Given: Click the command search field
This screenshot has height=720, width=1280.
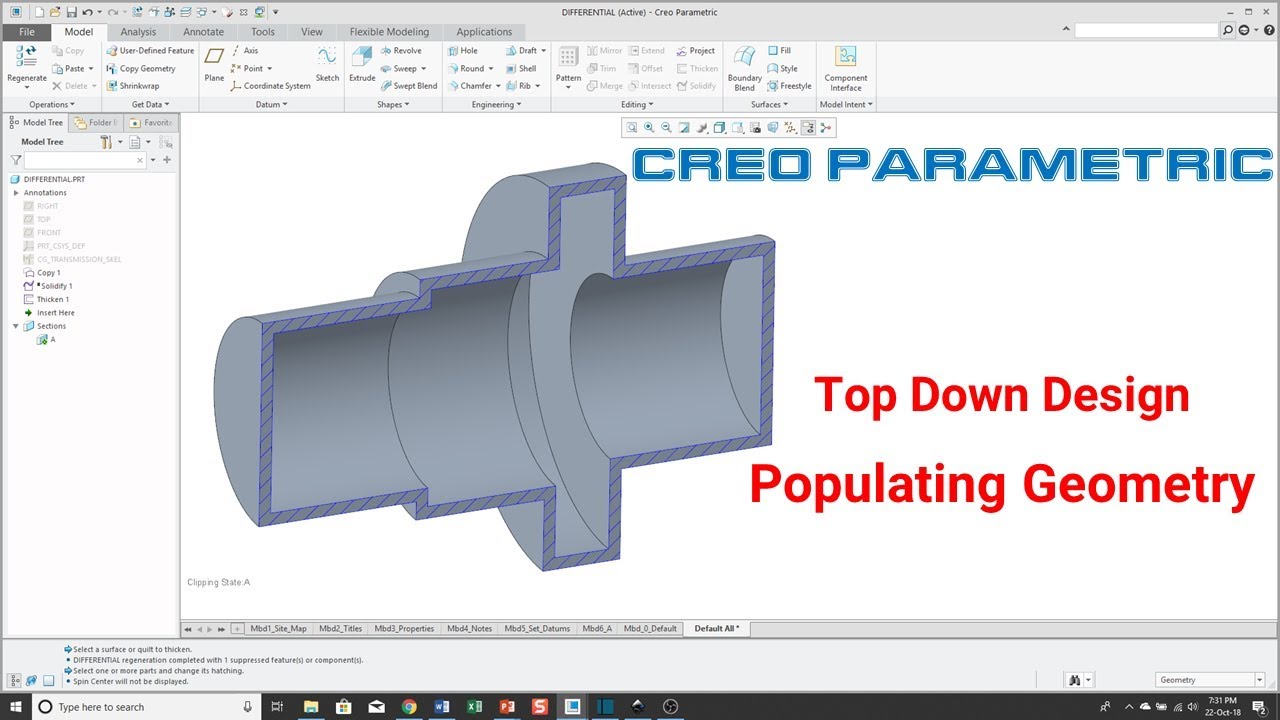Looking at the screenshot, I should [1146, 31].
